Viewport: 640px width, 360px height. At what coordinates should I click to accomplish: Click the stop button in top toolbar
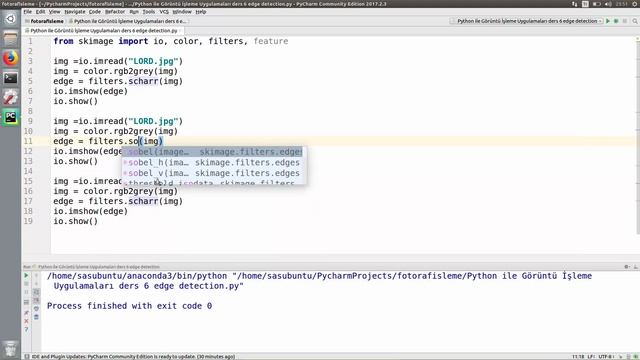click(x=625, y=21)
